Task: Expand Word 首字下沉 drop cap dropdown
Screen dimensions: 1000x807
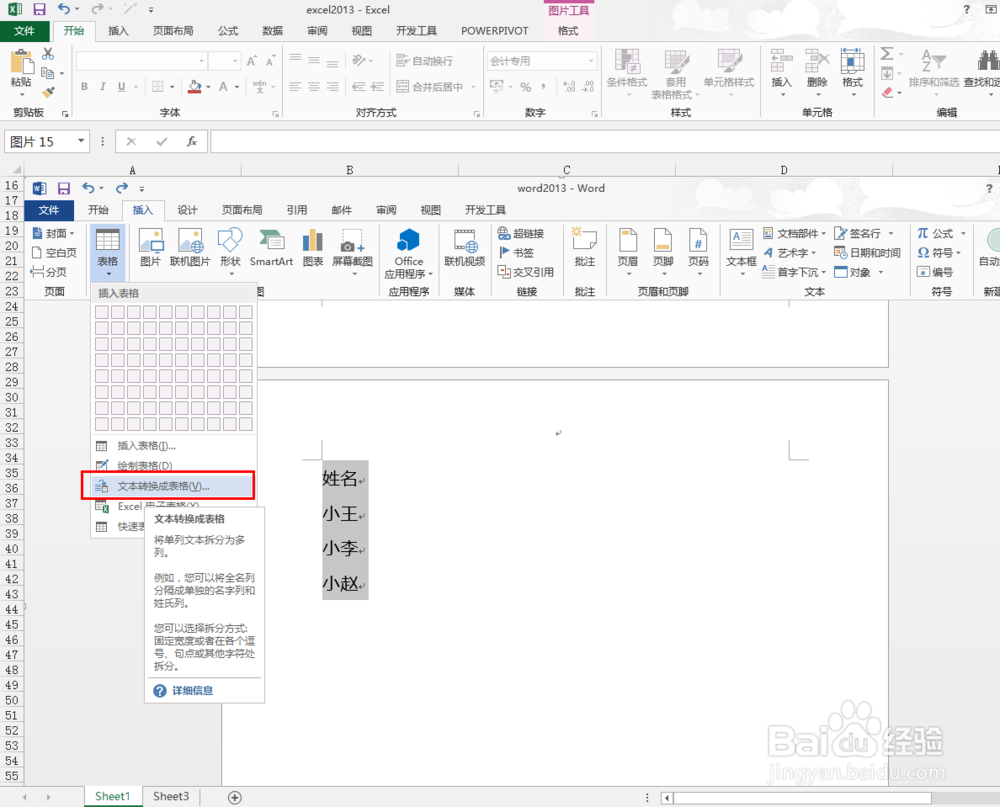Action: tap(824, 272)
